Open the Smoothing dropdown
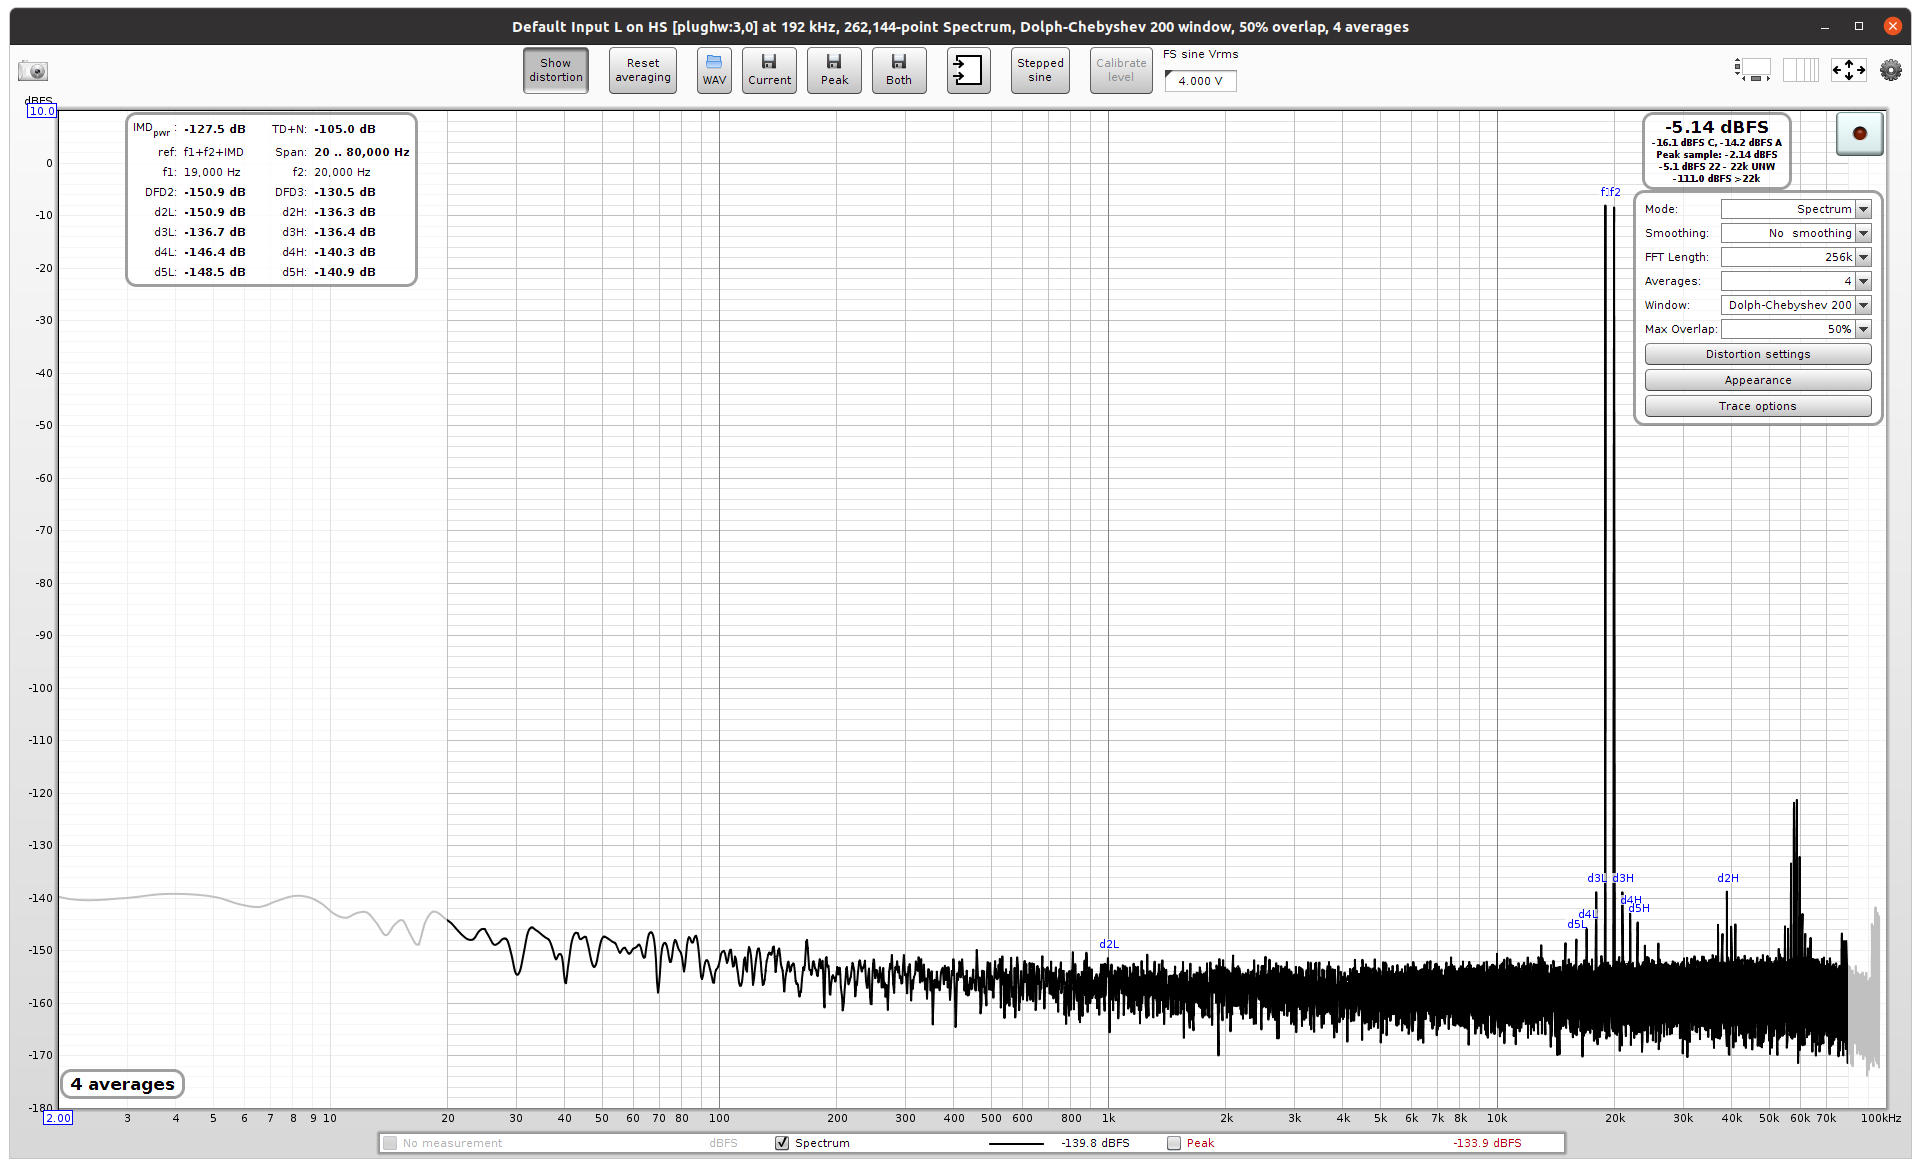 pos(1796,233)
